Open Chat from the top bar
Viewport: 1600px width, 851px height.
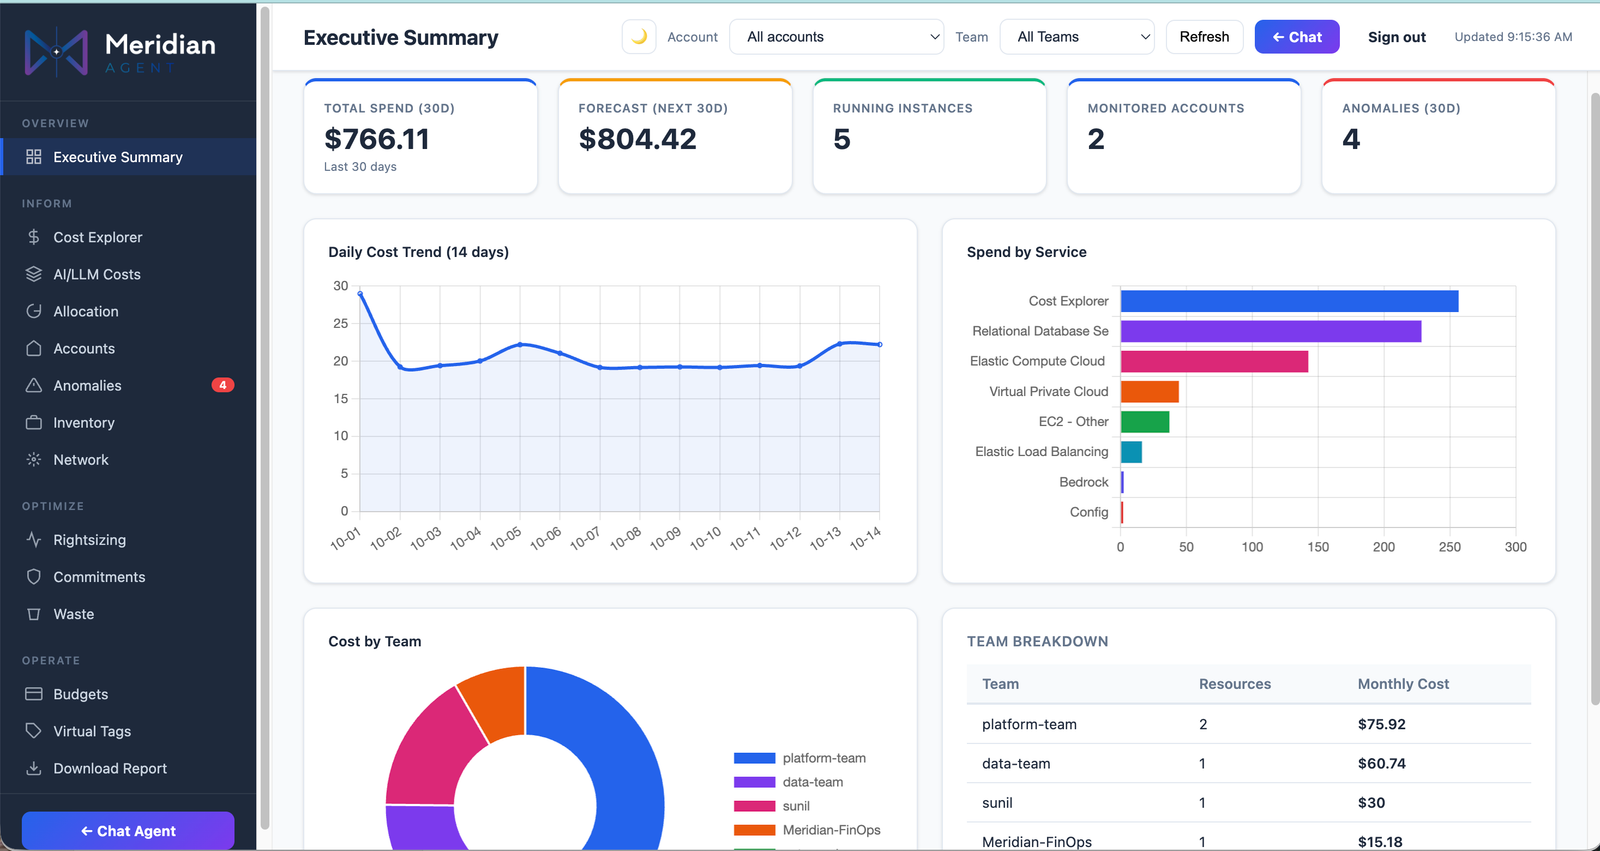coord(1297,37)
